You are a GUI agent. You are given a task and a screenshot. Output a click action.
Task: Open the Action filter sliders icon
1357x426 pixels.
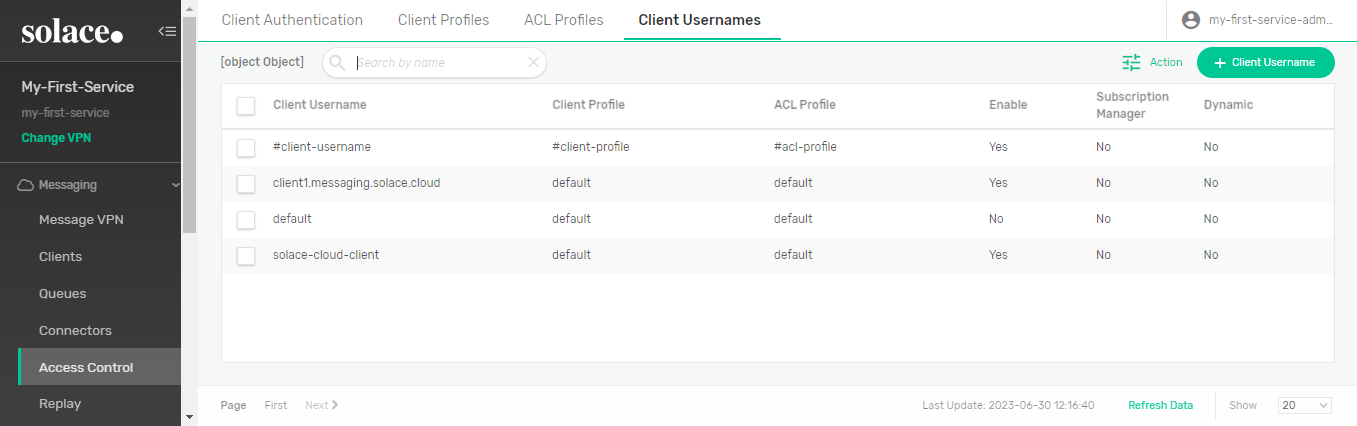[1131, 62]
